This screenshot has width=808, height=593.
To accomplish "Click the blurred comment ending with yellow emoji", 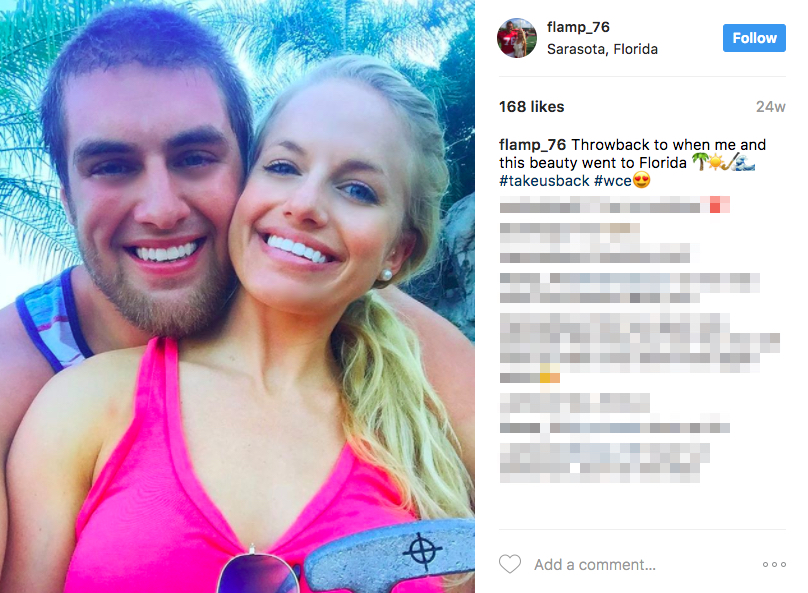I will tap(639, 348).
